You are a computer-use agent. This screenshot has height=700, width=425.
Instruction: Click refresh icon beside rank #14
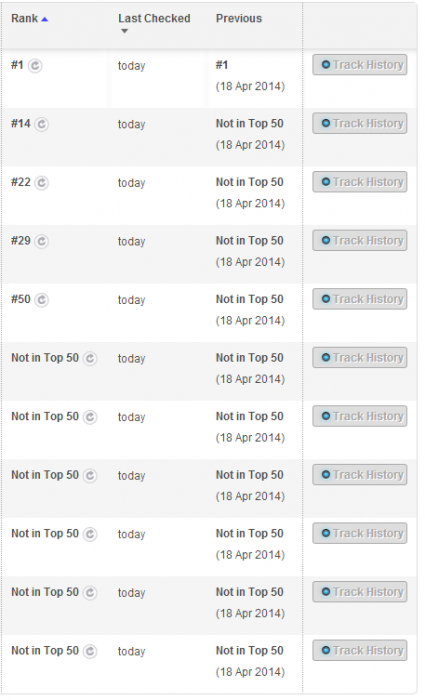pos(42,124)
